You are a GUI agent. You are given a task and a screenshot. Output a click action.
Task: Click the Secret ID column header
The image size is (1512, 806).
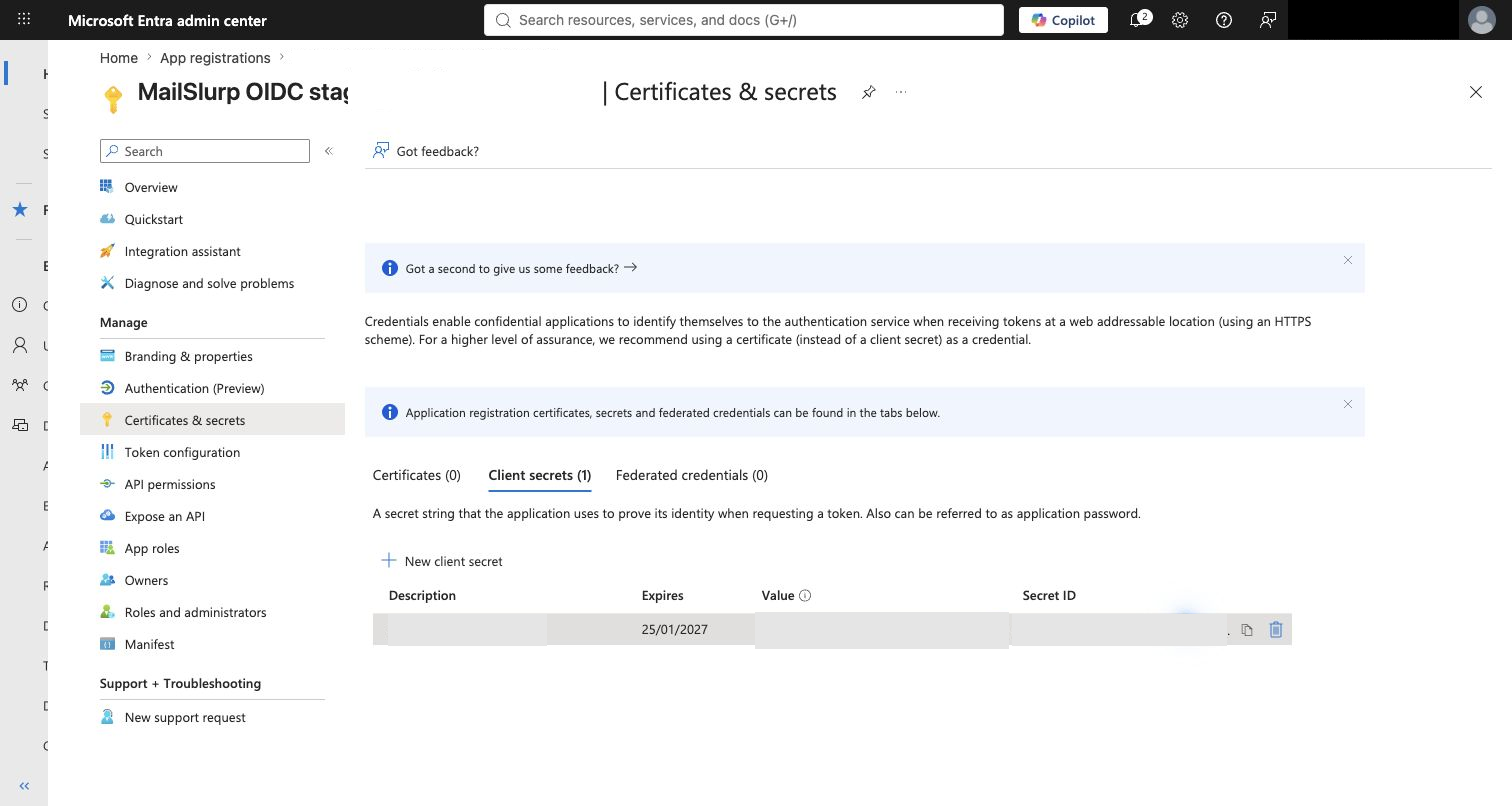[1049, 595]
